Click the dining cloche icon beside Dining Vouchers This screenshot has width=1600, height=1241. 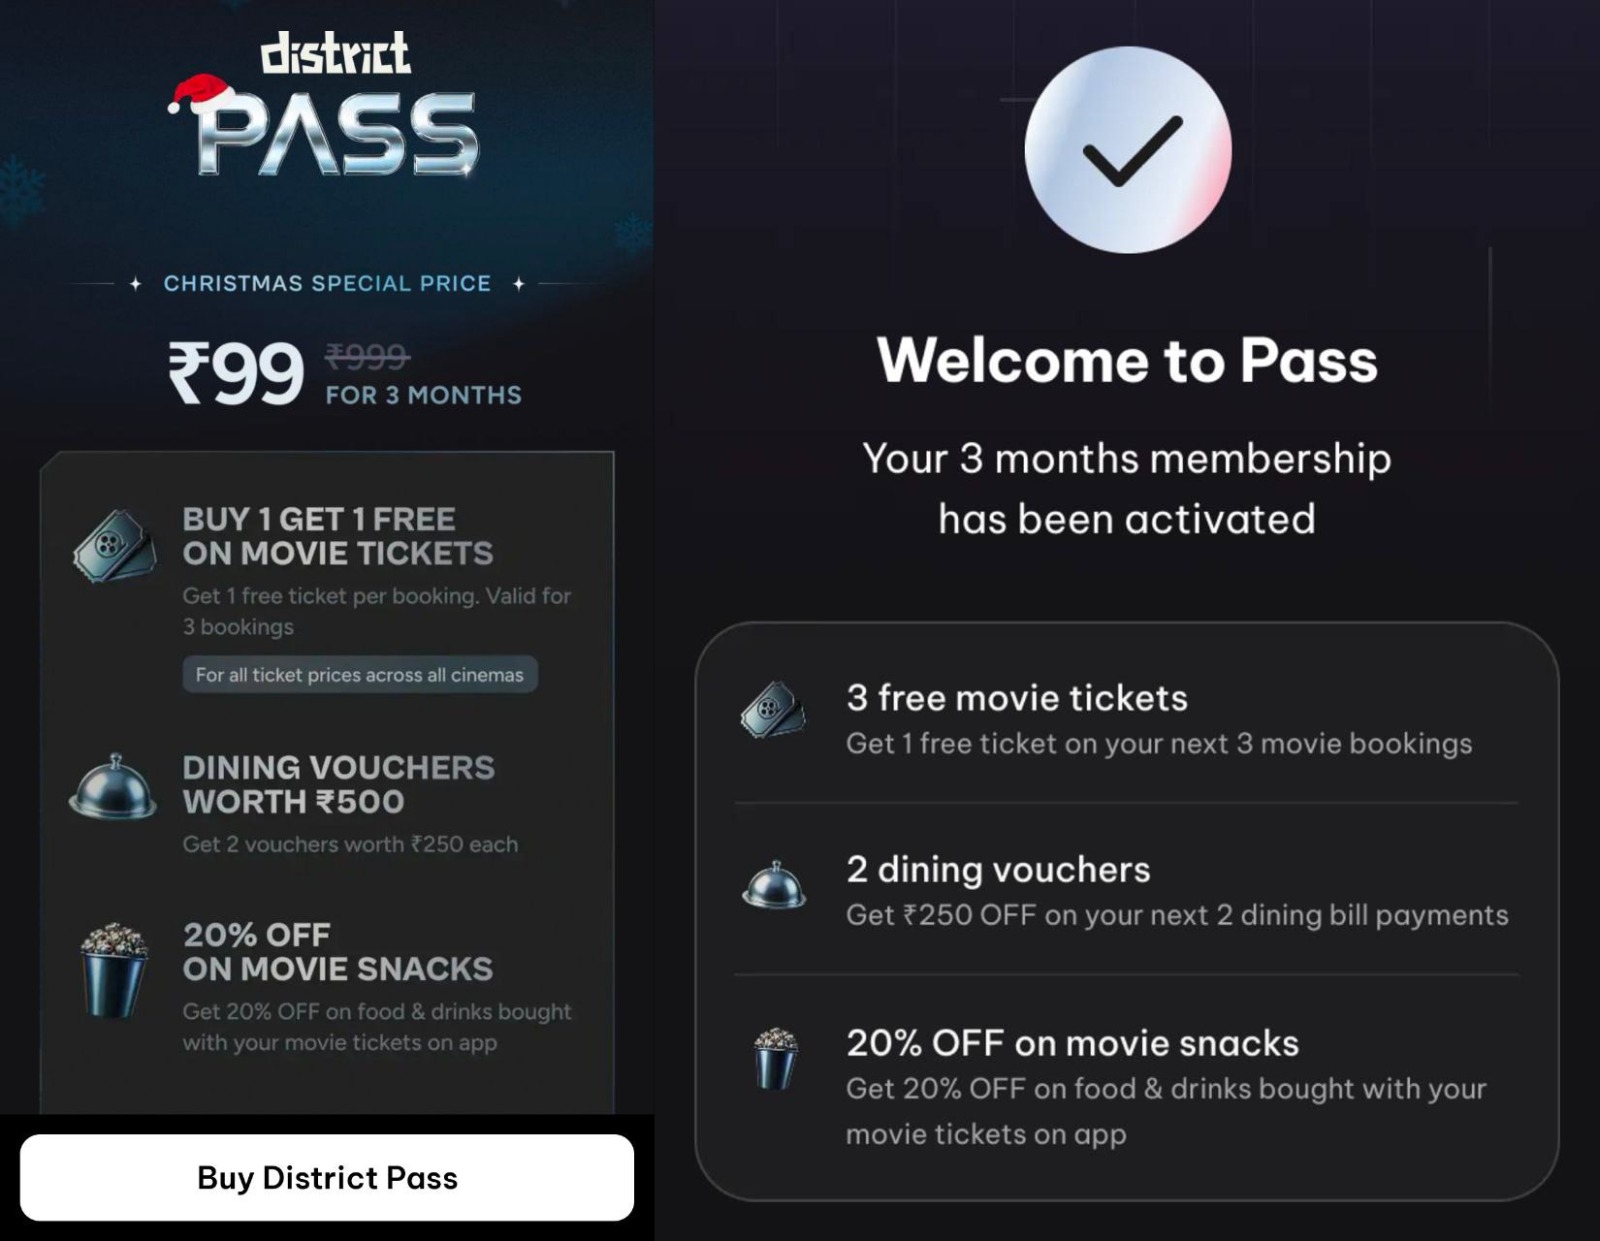113,788
